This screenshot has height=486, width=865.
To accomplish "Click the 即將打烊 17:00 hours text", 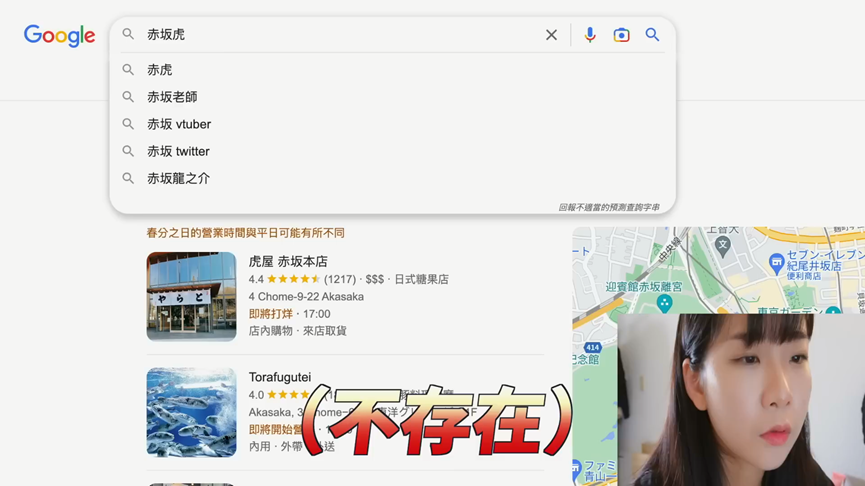I will coord(290,314).
